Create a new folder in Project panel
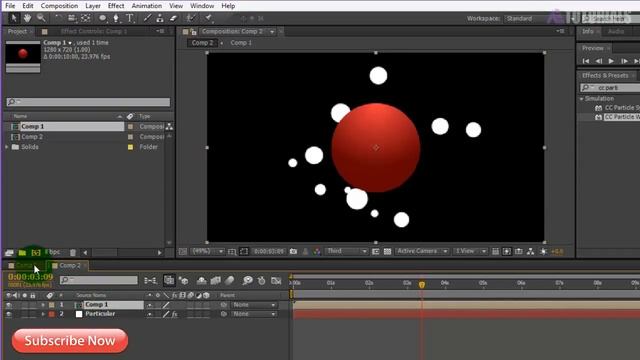The width and height of the screenshot is (640, 360). coord(22,253)
